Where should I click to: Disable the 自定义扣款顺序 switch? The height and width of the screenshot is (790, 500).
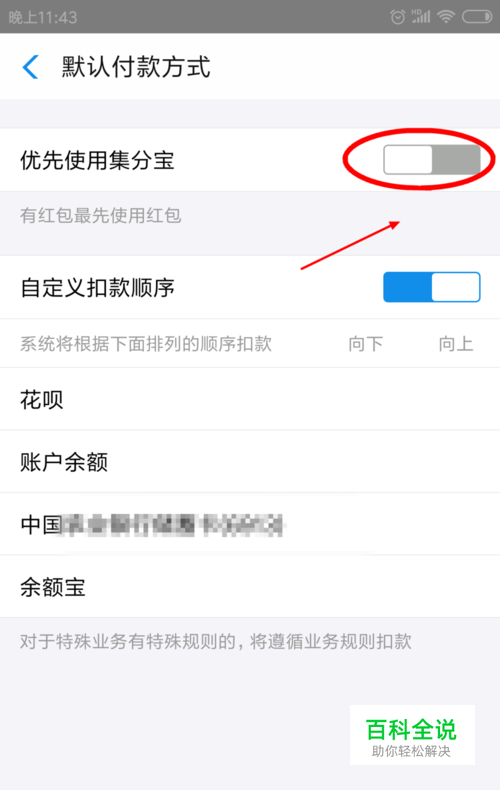[432, 287]
